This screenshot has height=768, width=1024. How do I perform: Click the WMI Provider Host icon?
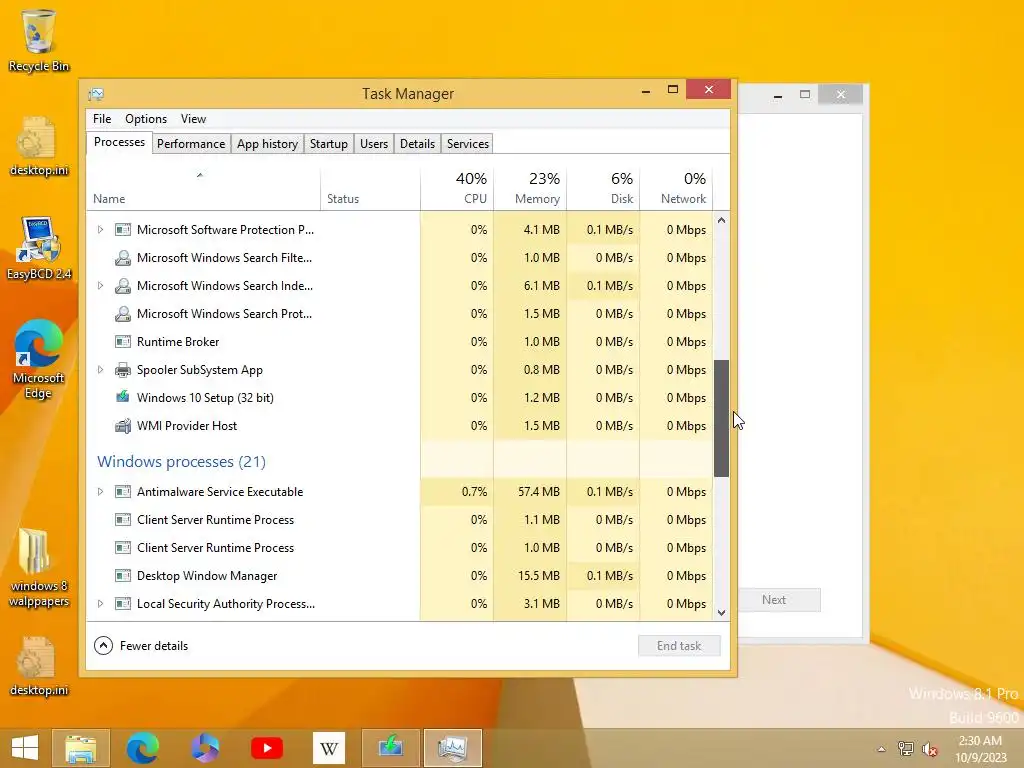pos(123,426)
